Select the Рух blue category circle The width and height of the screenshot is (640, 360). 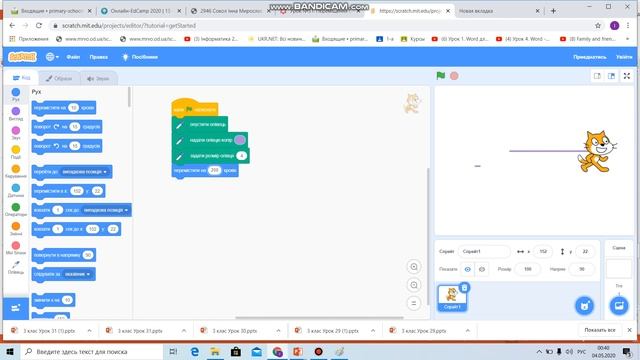(16, 92)
